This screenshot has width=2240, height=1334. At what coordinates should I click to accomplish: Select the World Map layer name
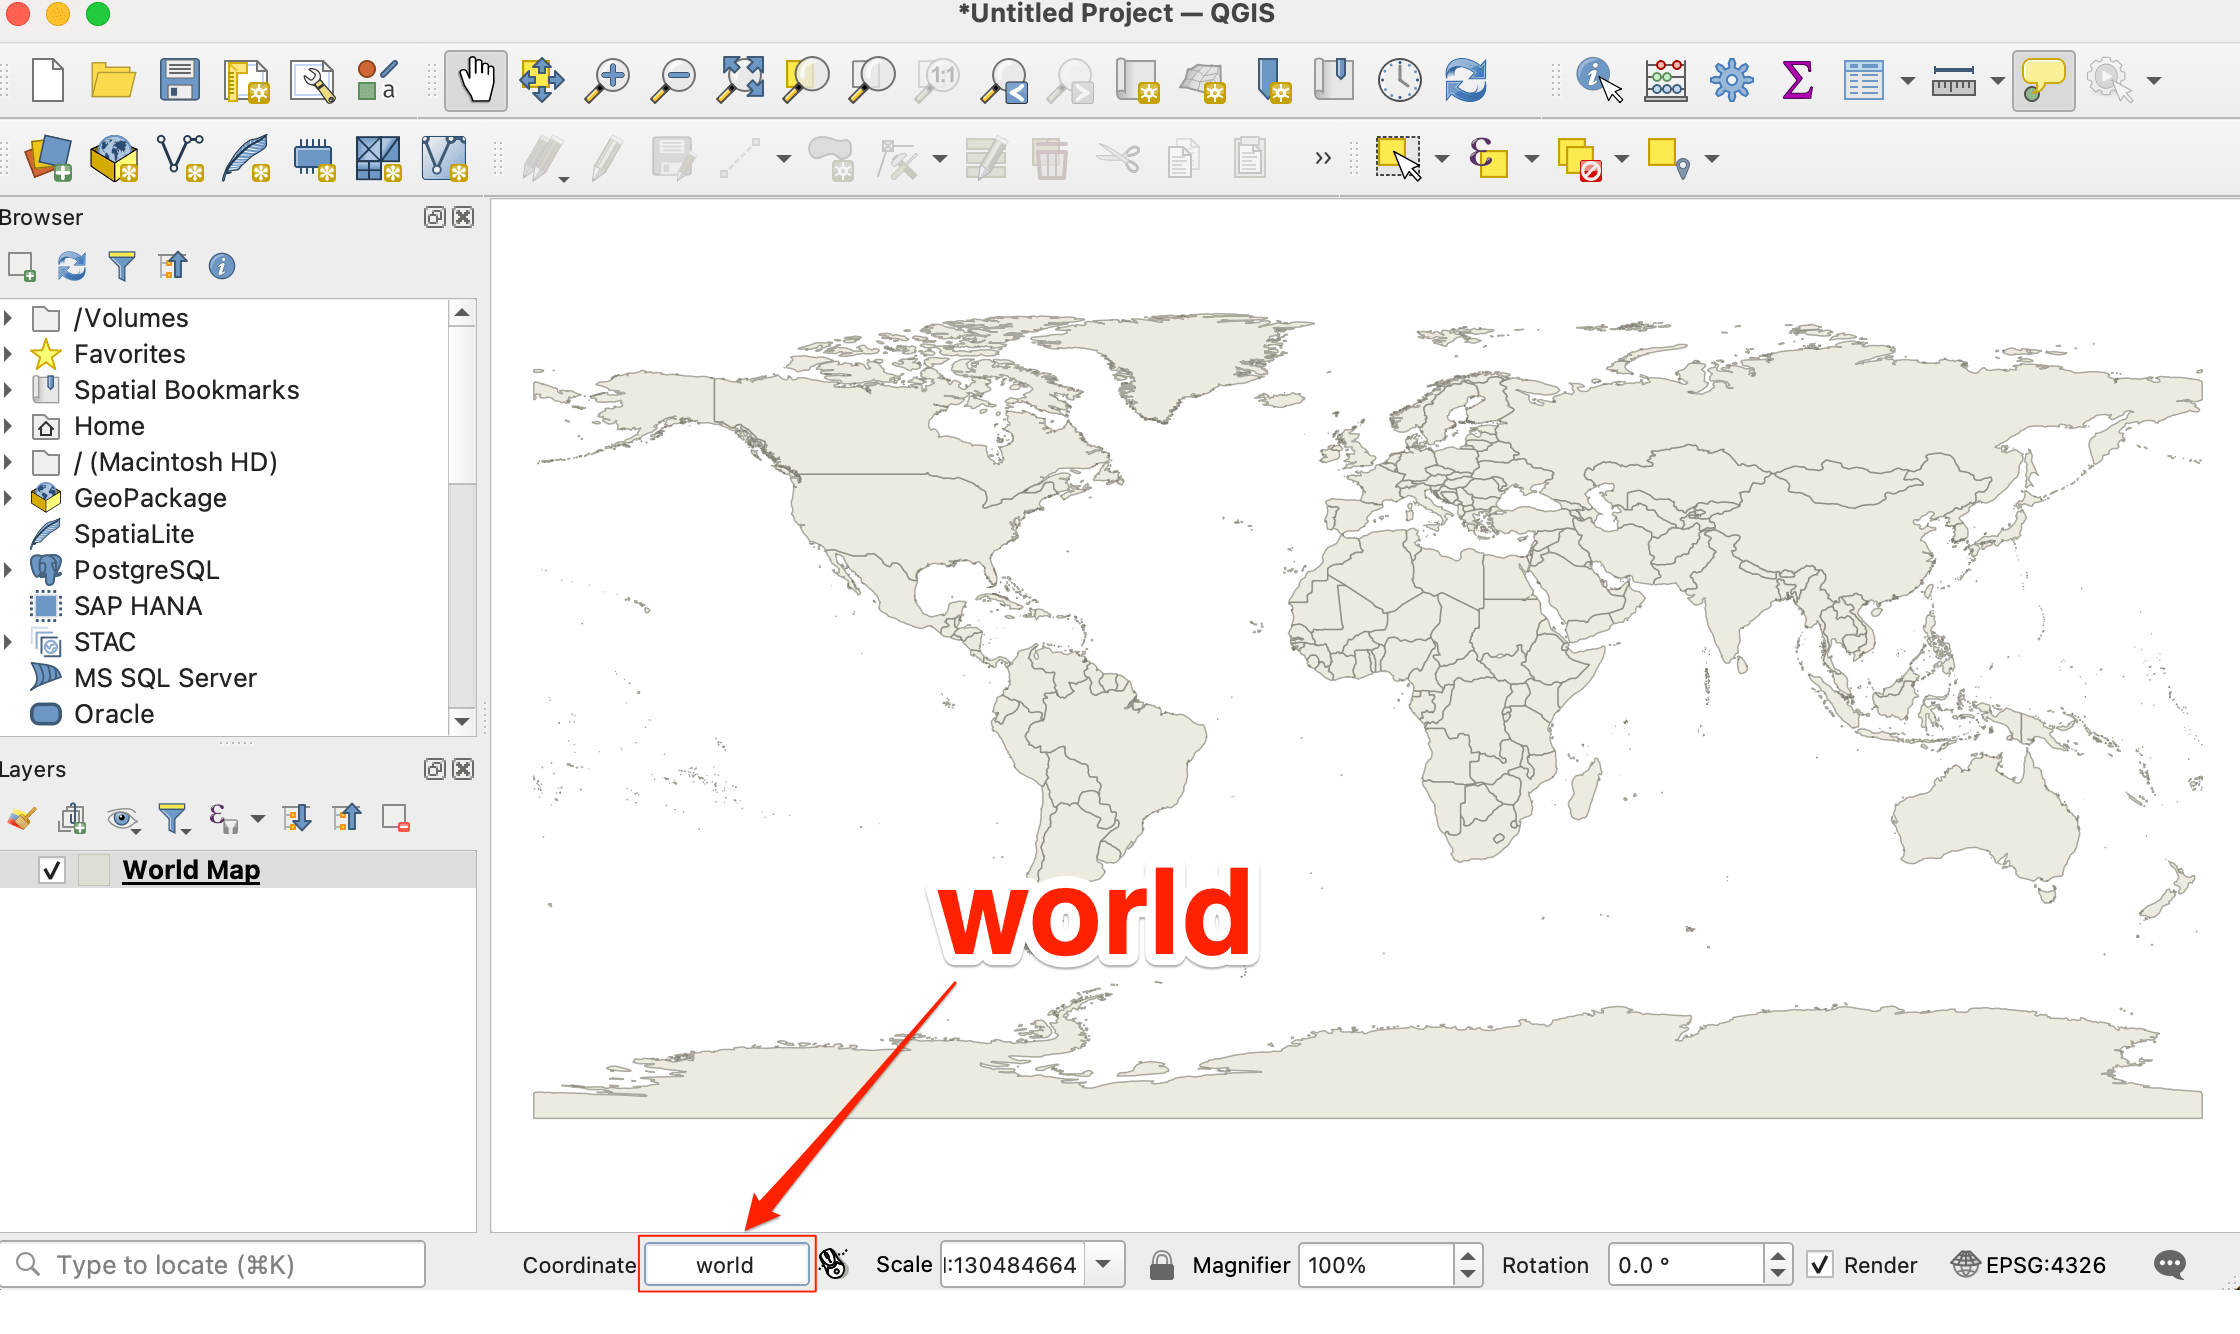[x=191, y=870]
